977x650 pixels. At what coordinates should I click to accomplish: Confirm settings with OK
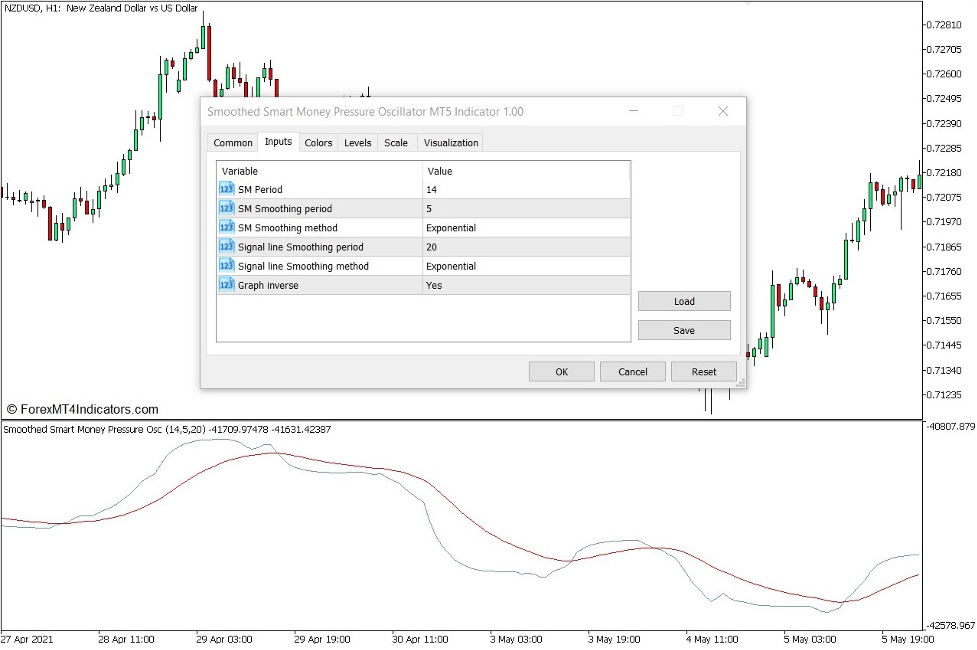pyautogui.click(x=561, y=370)
